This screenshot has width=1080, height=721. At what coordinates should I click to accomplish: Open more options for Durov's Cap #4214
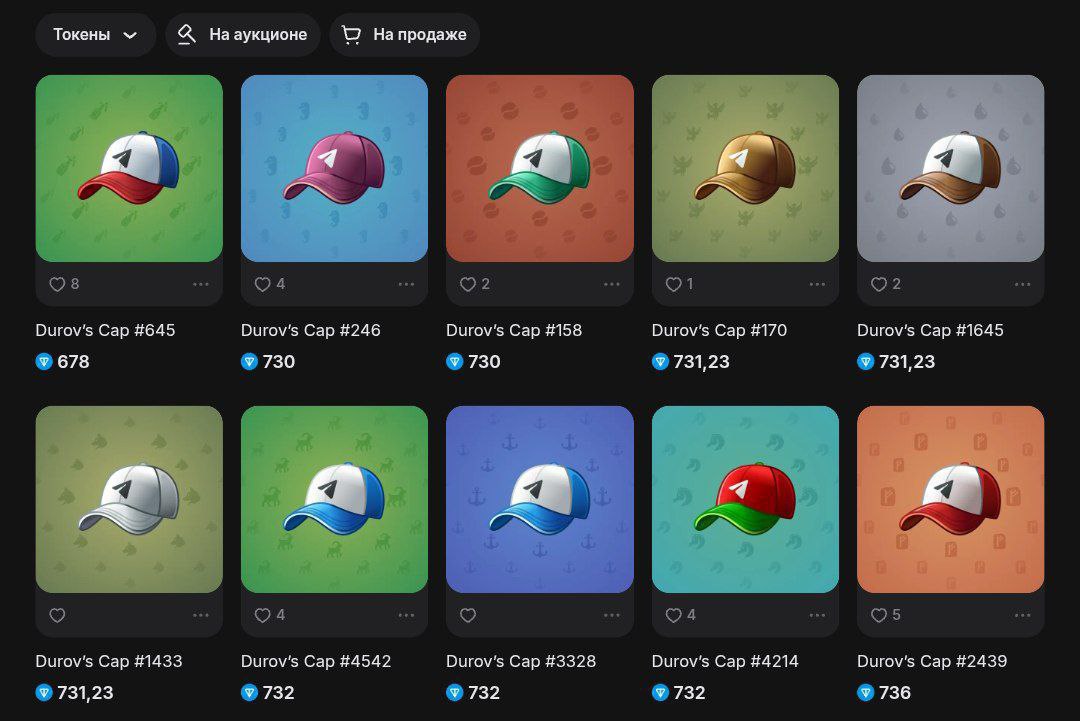(817, 615)
